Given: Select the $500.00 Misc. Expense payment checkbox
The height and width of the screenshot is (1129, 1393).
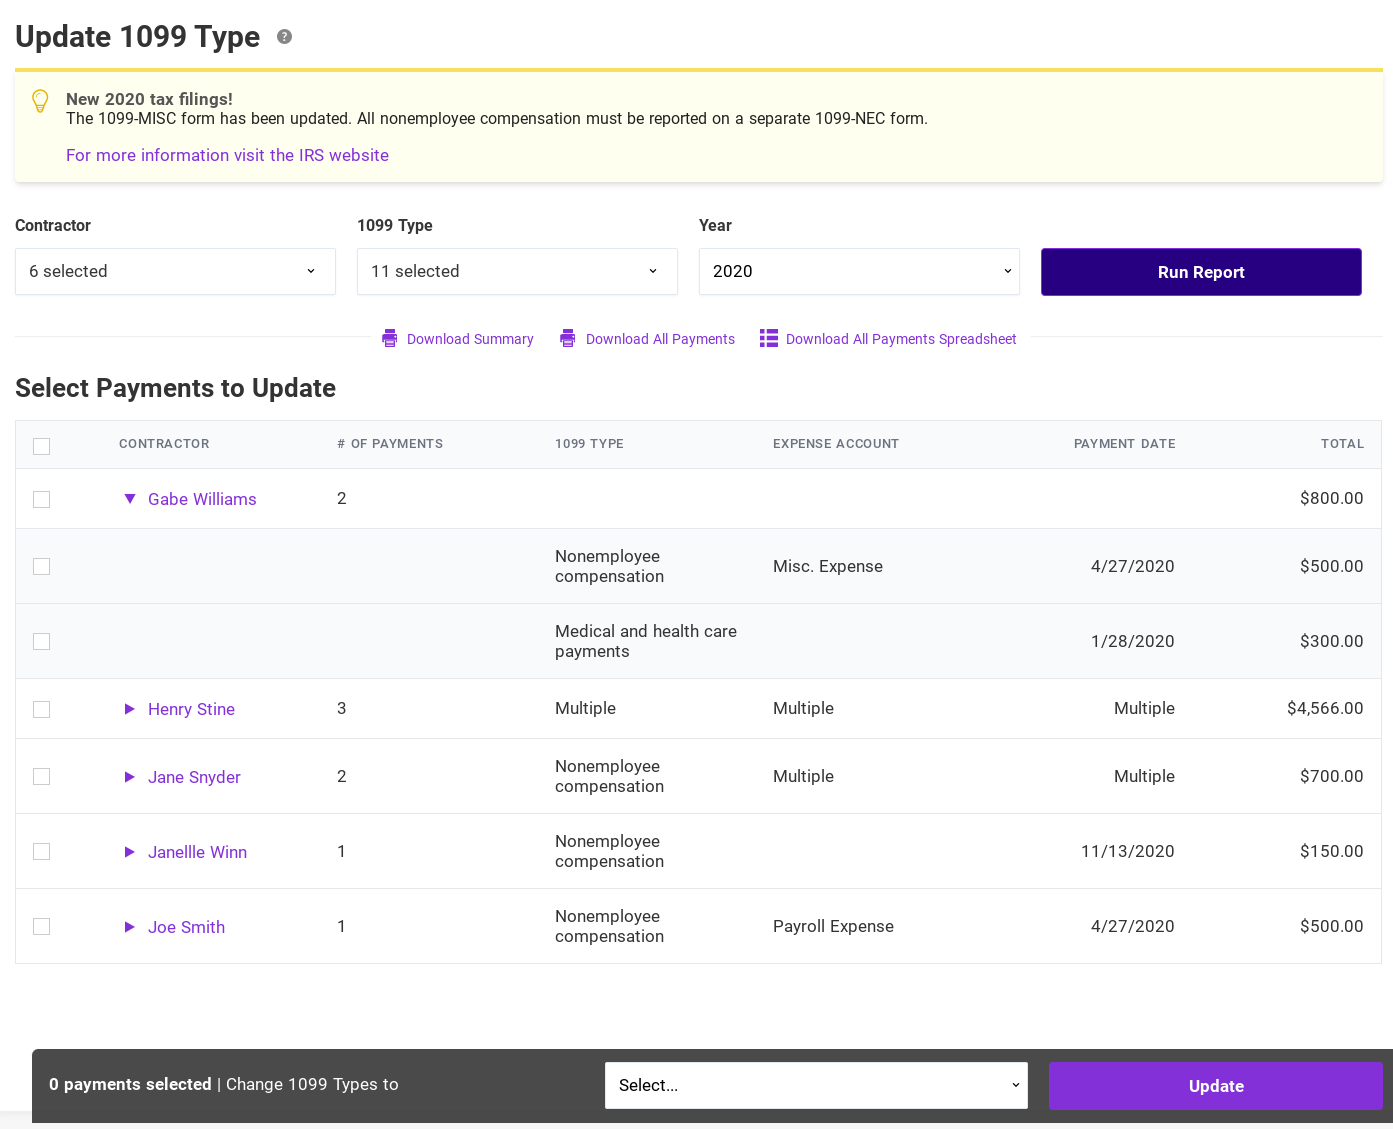Looking at the screenshot, I should (41, 566).
